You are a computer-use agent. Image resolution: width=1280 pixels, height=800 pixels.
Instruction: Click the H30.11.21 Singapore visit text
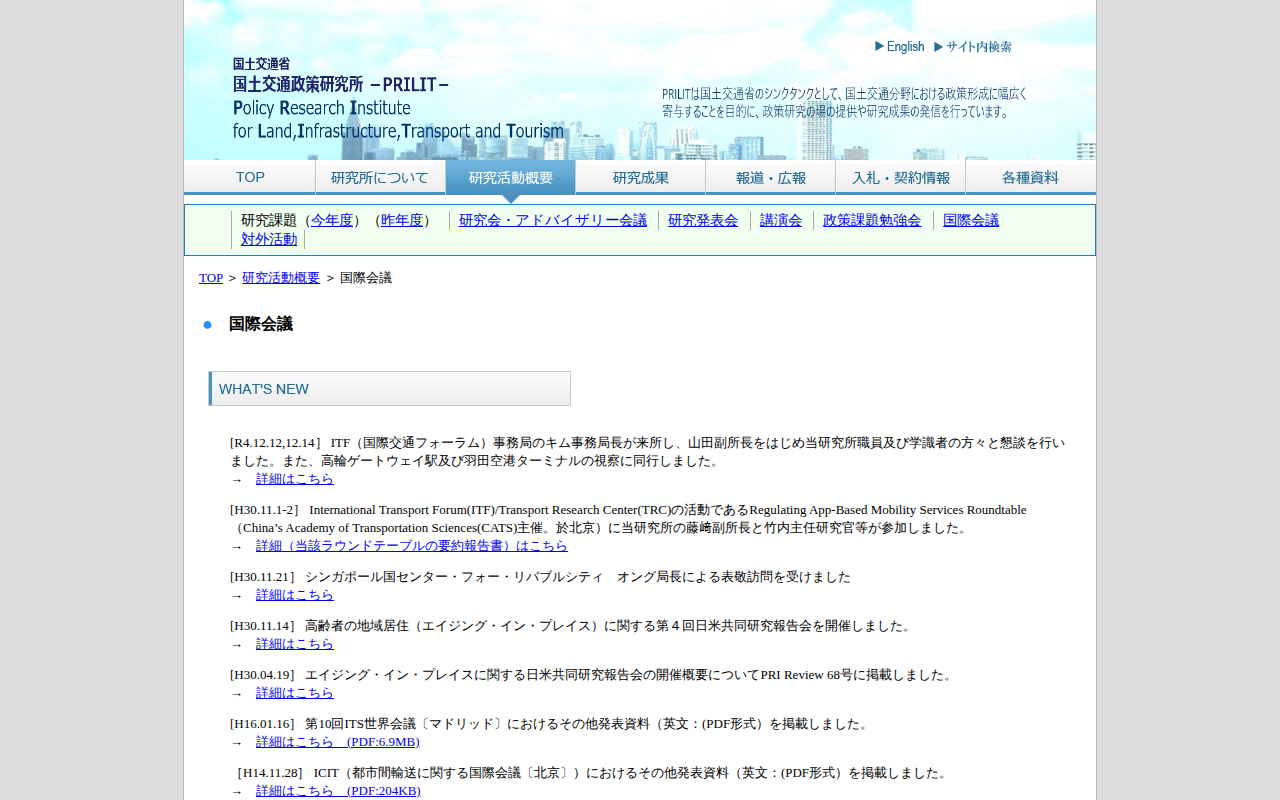540,577
